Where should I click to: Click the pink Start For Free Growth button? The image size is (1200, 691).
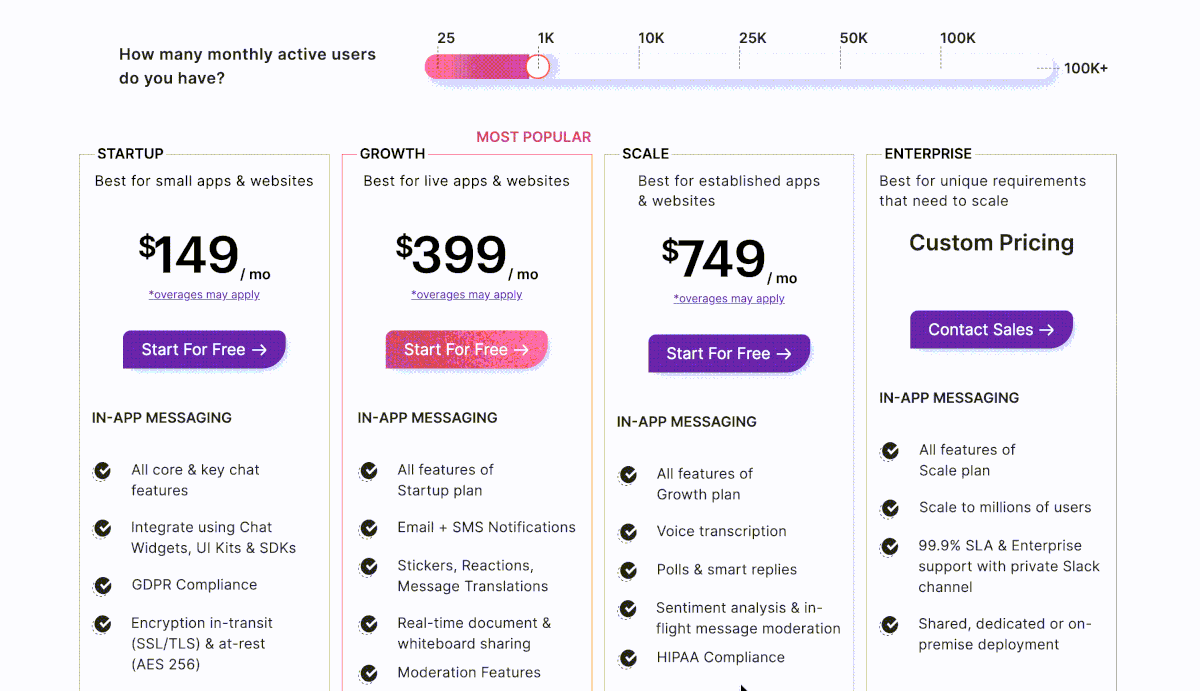467,349
